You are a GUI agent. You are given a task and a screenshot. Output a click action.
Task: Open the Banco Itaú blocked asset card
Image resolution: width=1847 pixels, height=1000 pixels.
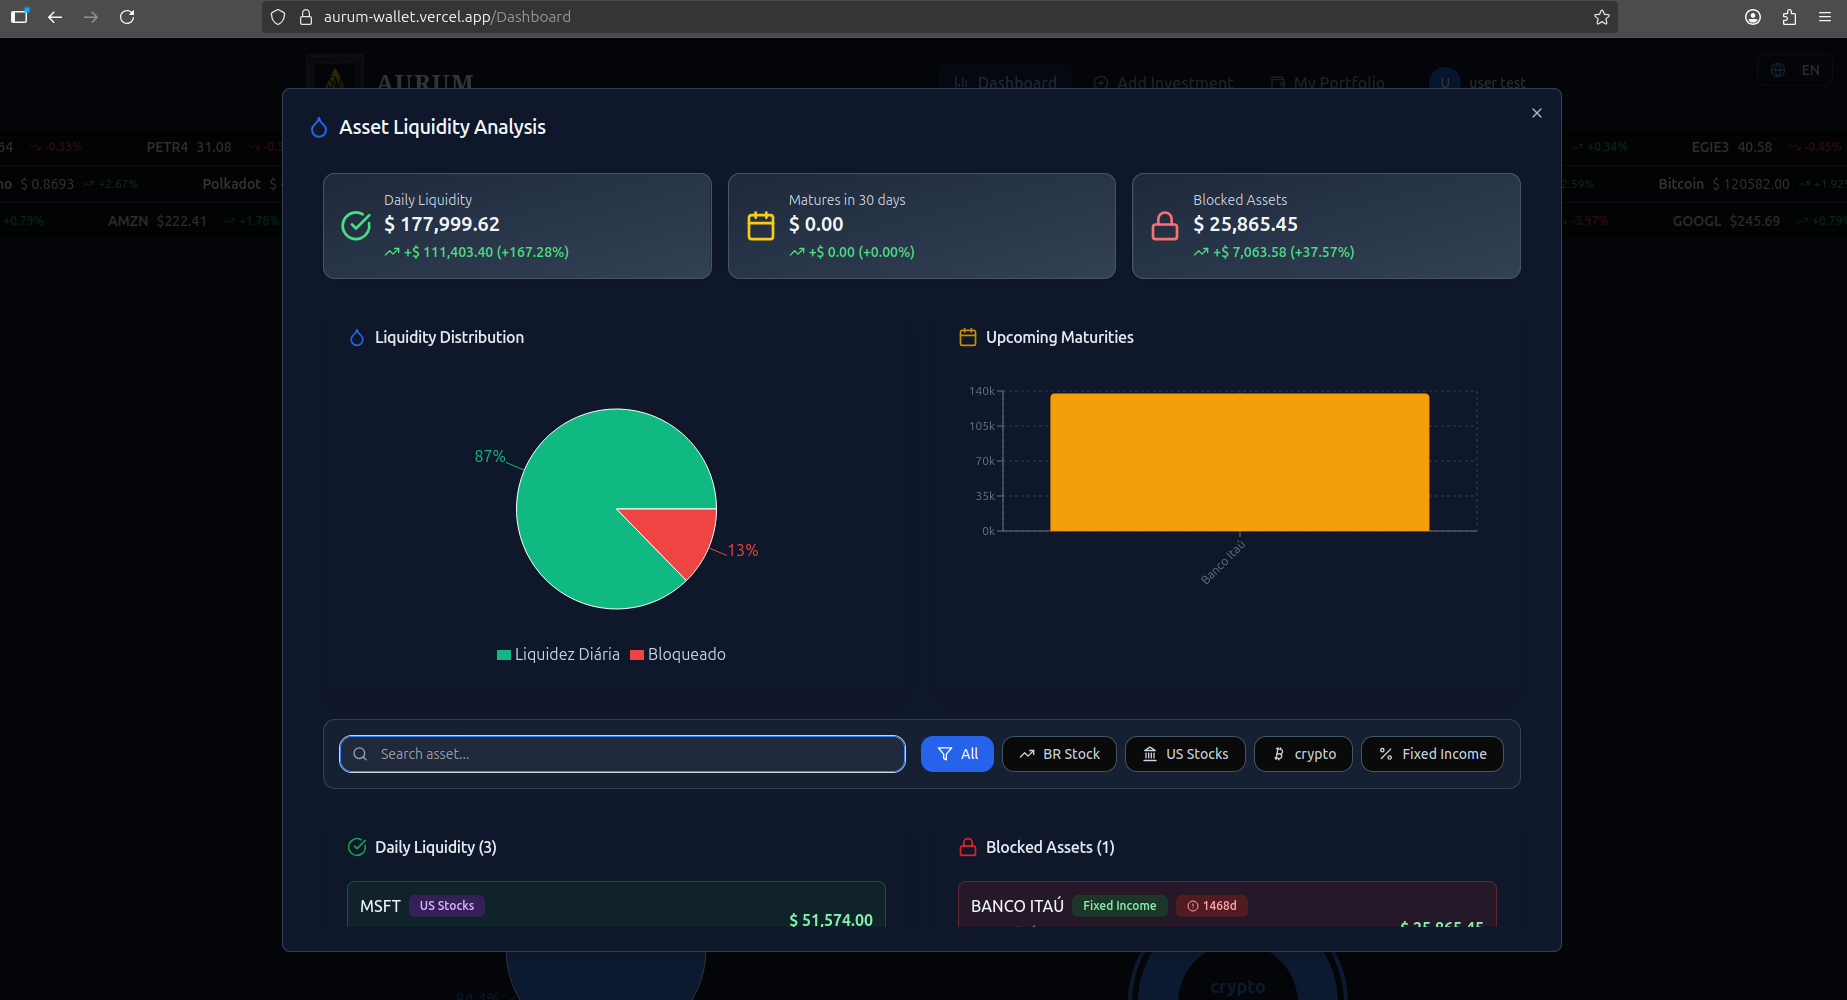1227,906
